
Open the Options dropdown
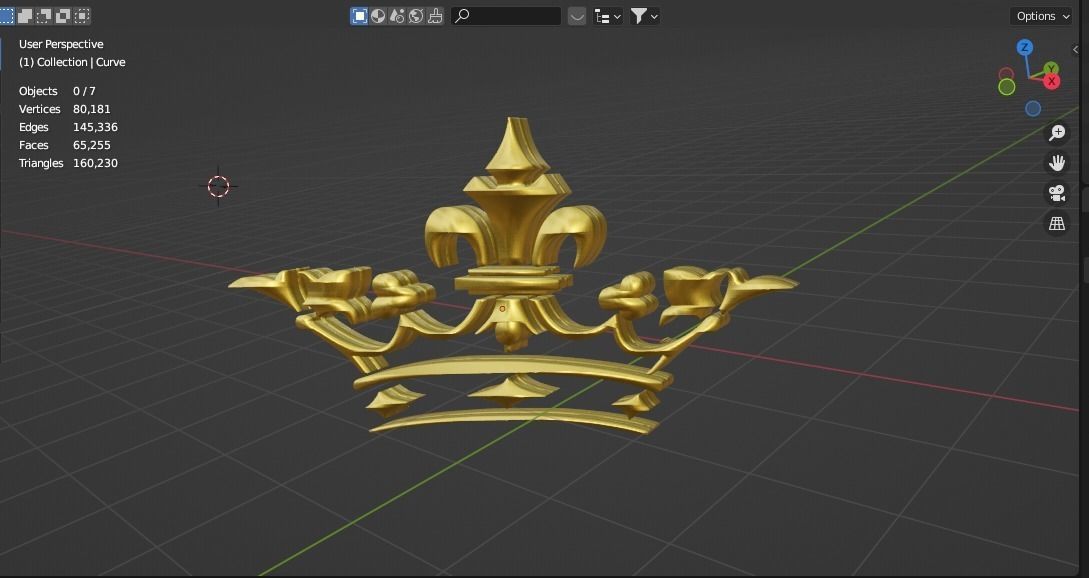(x=1041, y=16)
